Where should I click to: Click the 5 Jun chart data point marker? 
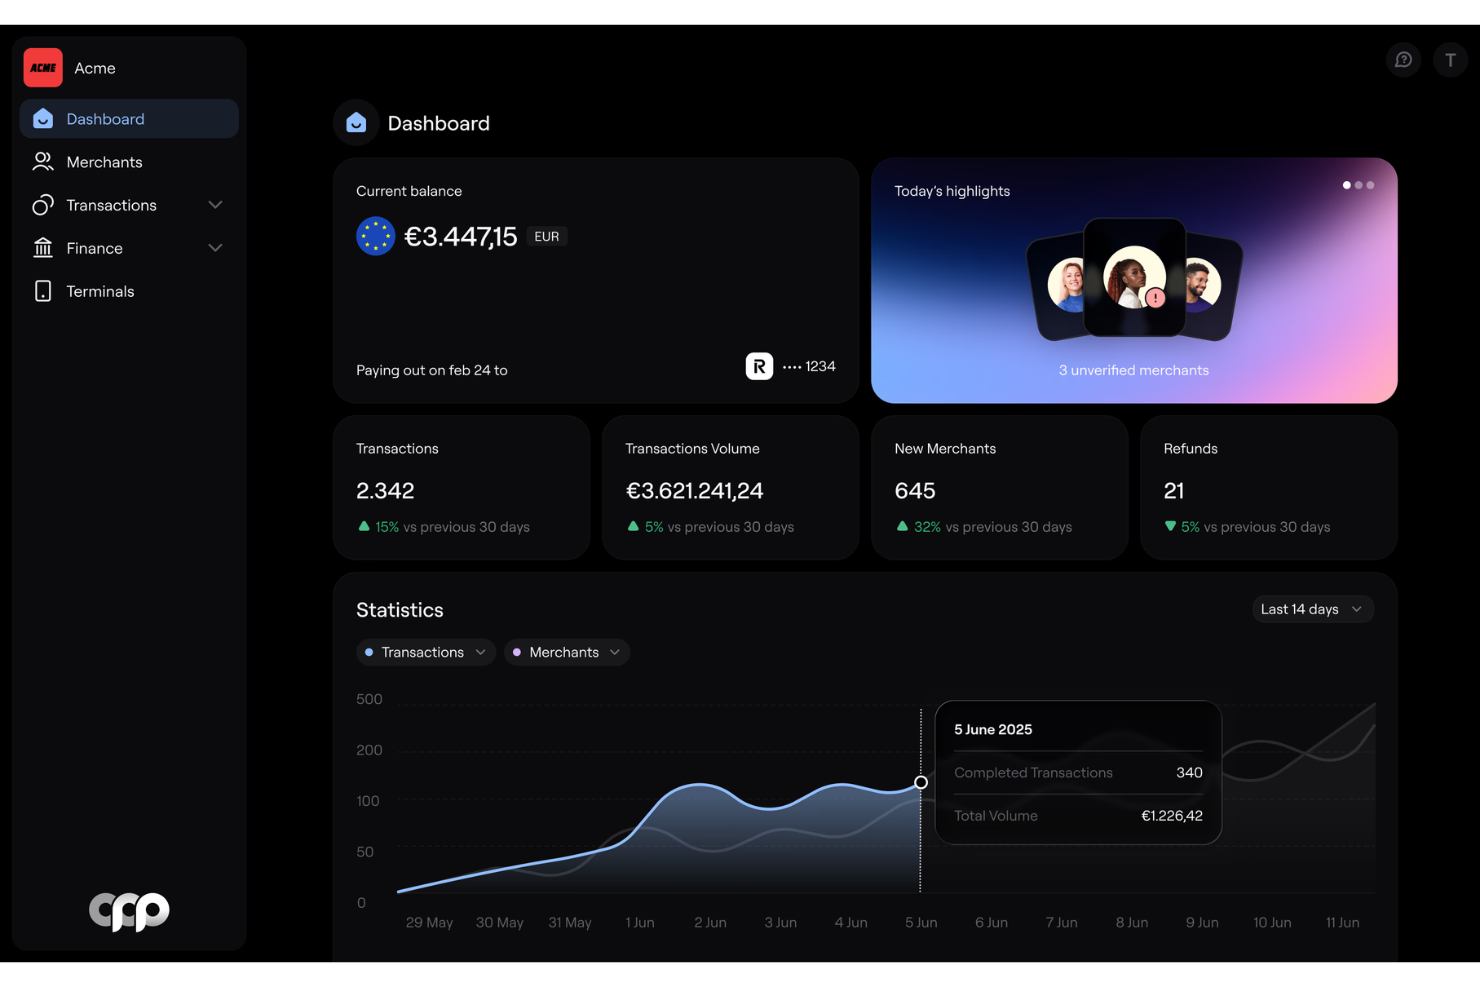[921, 783]
